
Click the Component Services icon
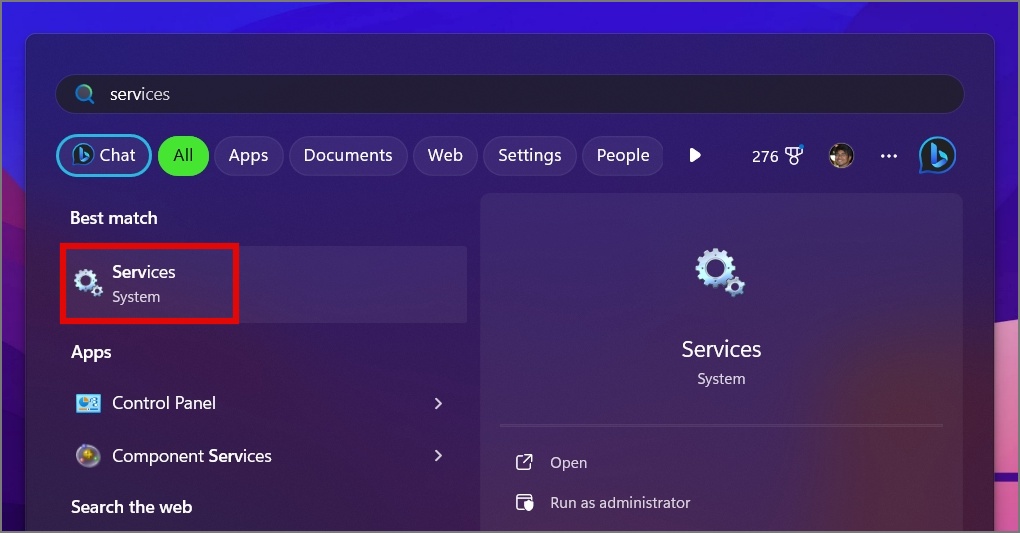88,456
